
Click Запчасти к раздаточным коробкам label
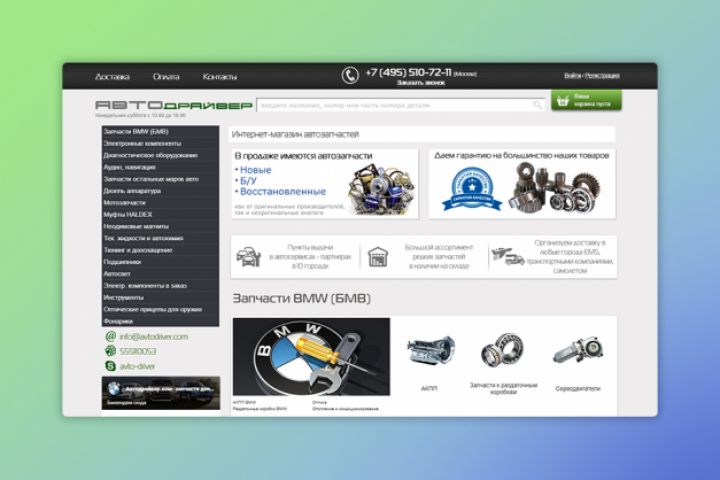(503, 389)
